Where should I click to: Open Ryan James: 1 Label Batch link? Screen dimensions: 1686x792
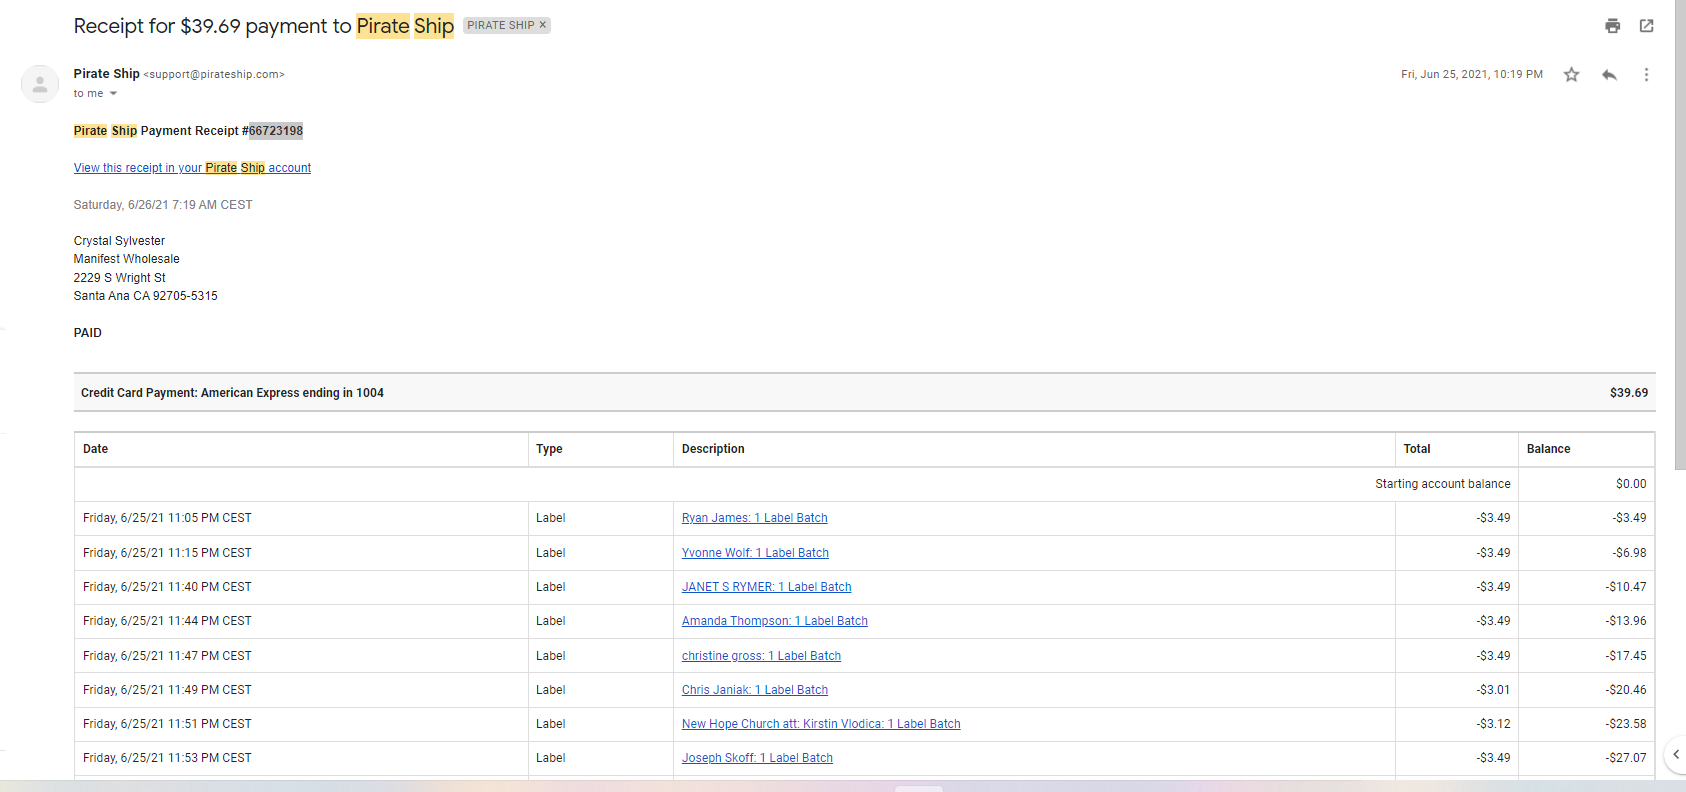(755, 518)
